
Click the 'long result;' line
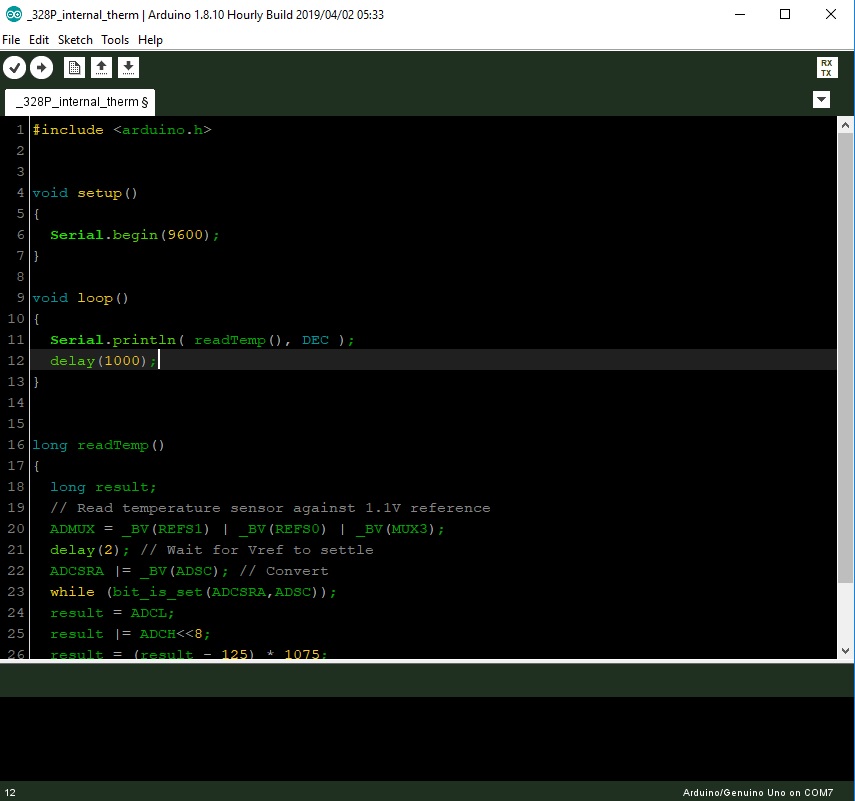tap(103, 487)
